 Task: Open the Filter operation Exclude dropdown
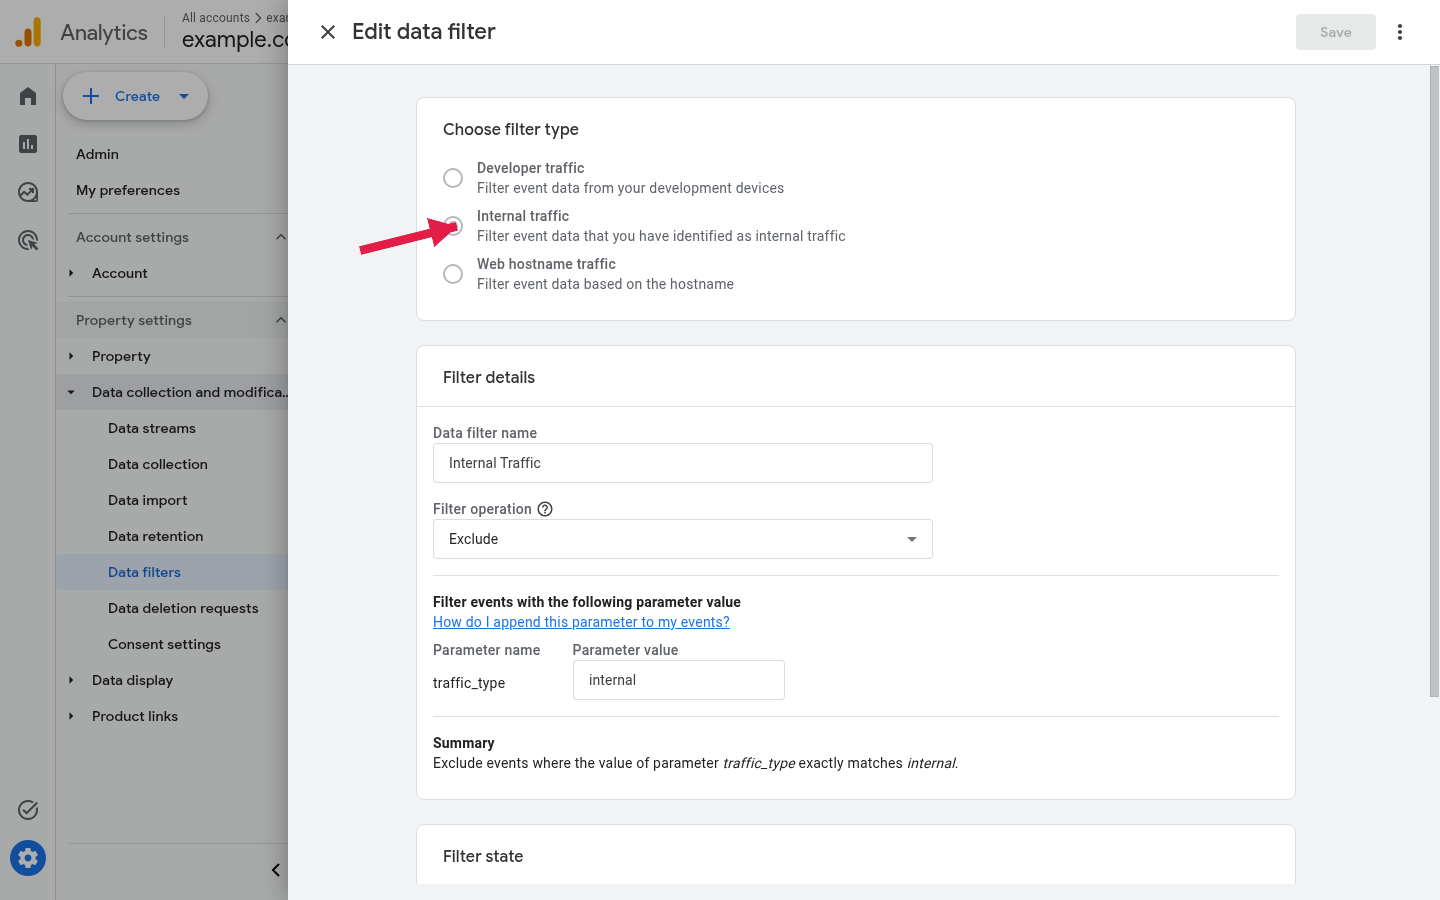(x=683, y=539)
